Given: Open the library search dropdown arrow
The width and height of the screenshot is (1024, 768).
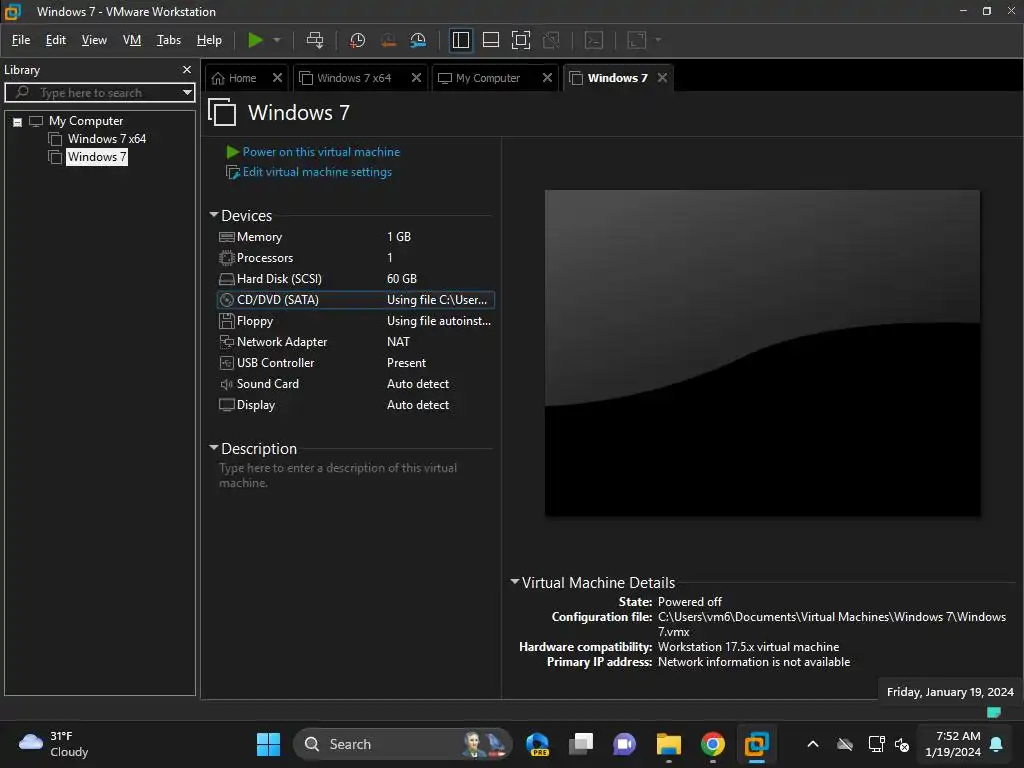Looking at the screenshot, I should tap(187, 93).
